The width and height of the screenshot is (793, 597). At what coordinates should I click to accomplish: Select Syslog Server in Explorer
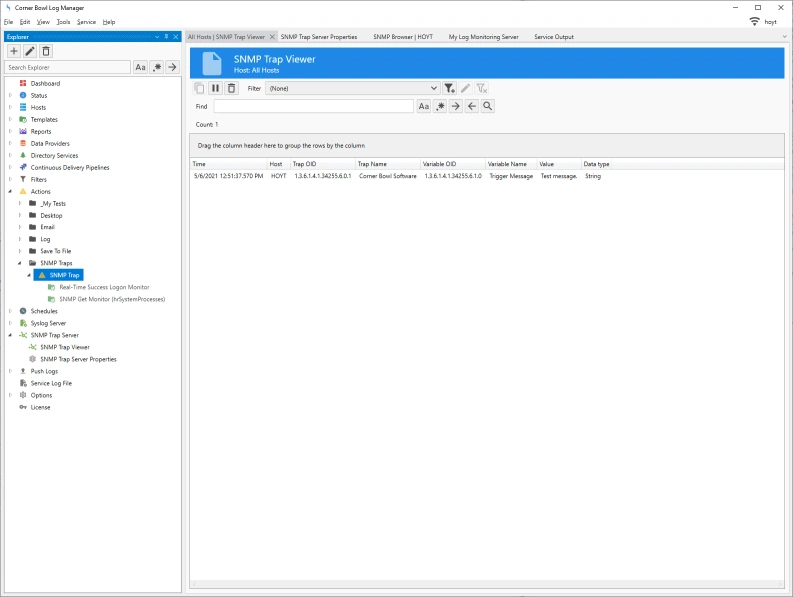[x=48, y=323]
